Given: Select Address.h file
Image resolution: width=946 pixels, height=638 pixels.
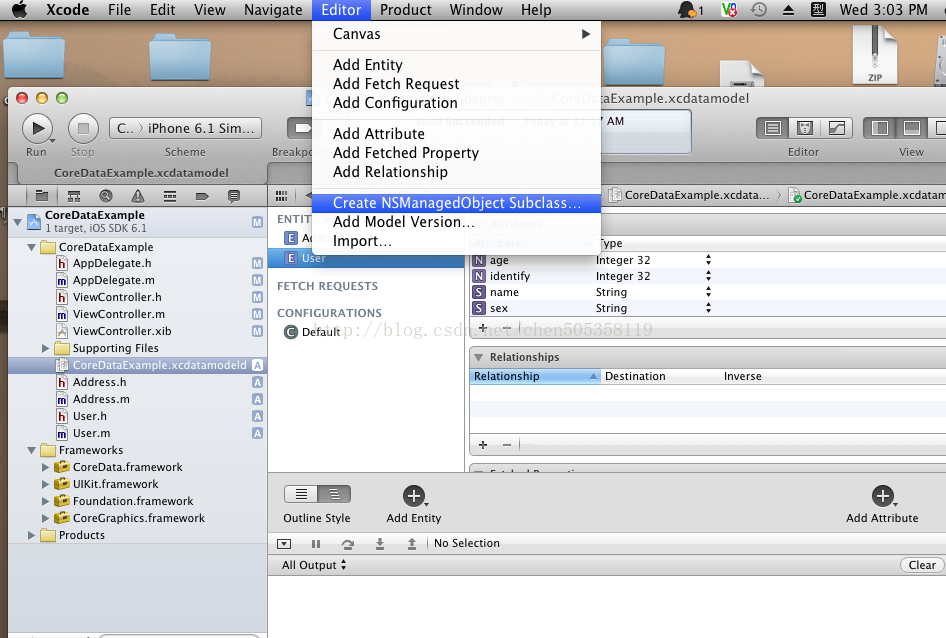Looking at the screenshot, I should [100, 382].
